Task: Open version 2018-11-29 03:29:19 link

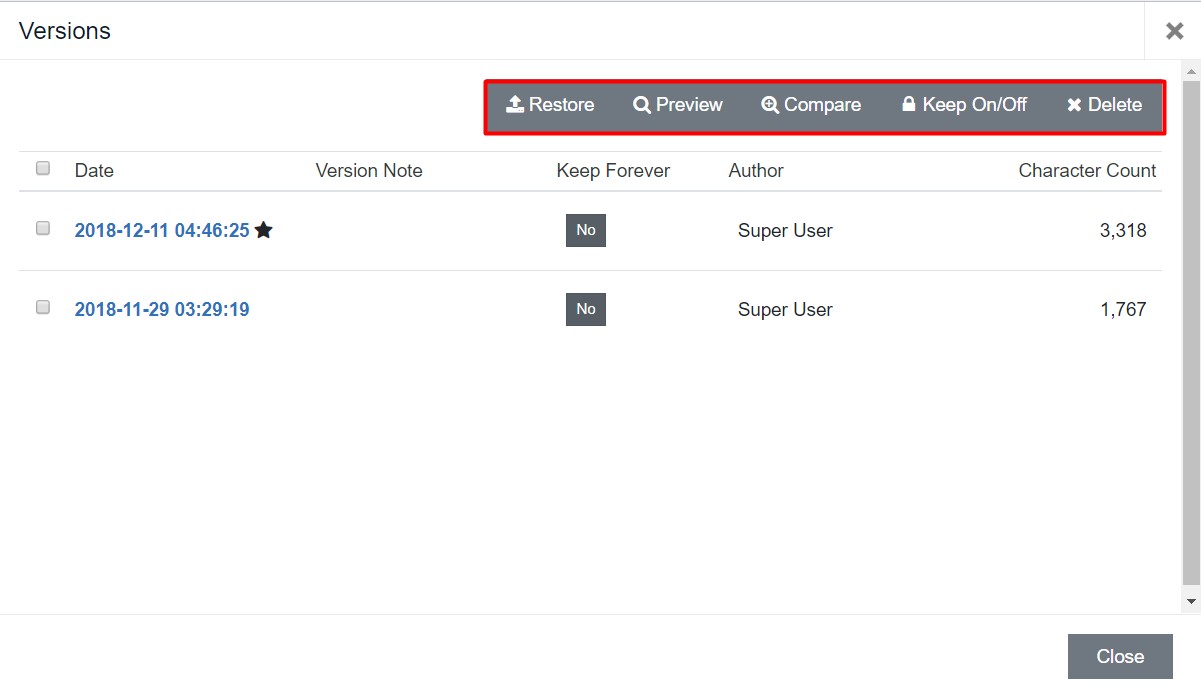Action: (x=162, y=309)
